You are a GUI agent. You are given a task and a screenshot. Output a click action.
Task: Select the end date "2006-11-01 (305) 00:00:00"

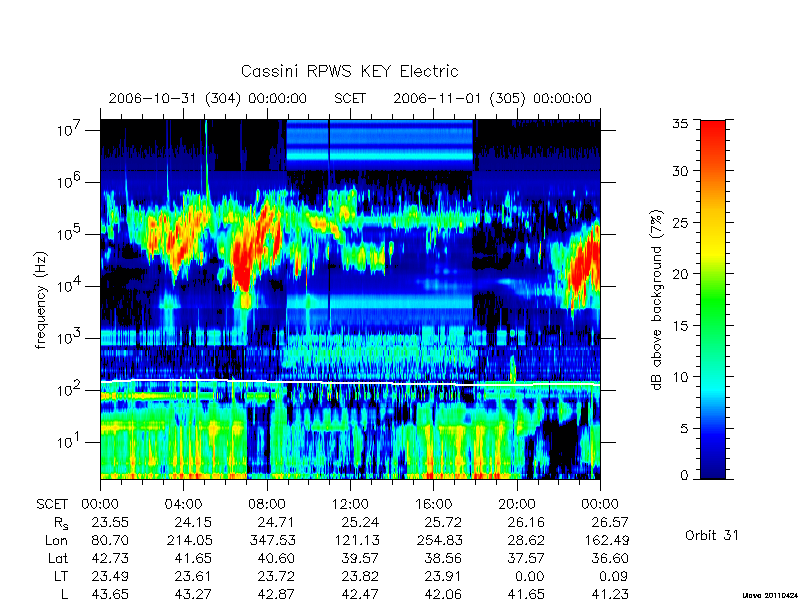pyautogui.click(x=492, y=98)
